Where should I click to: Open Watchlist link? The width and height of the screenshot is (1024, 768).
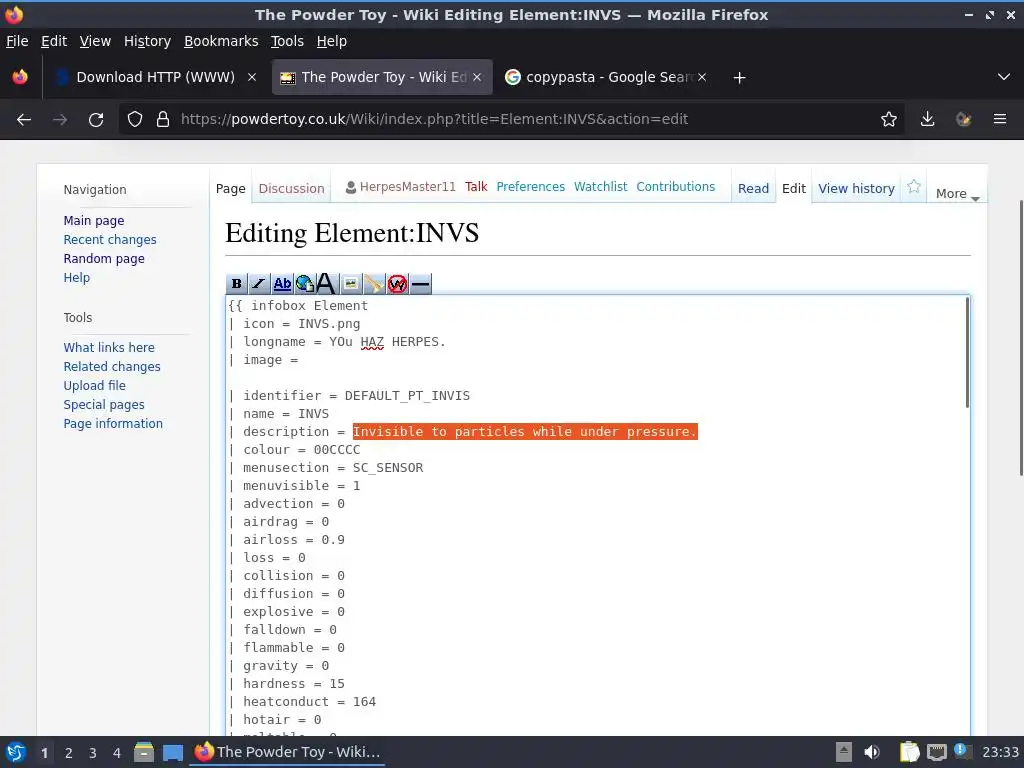[600, 187]
